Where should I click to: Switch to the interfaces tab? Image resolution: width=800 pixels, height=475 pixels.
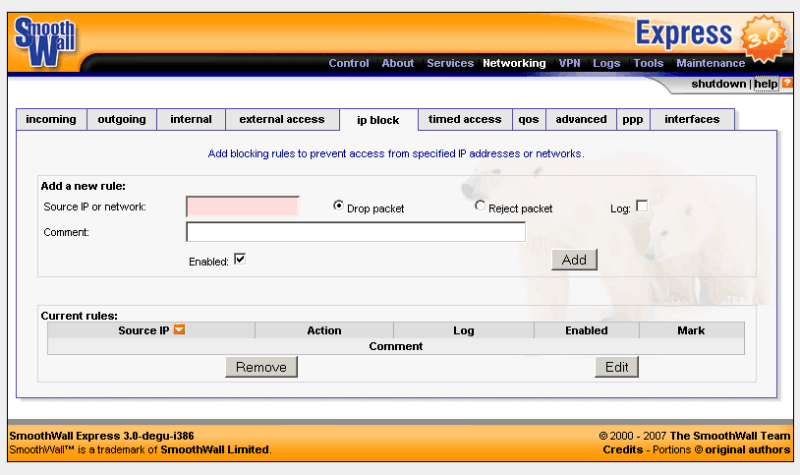tap(692, 119)
